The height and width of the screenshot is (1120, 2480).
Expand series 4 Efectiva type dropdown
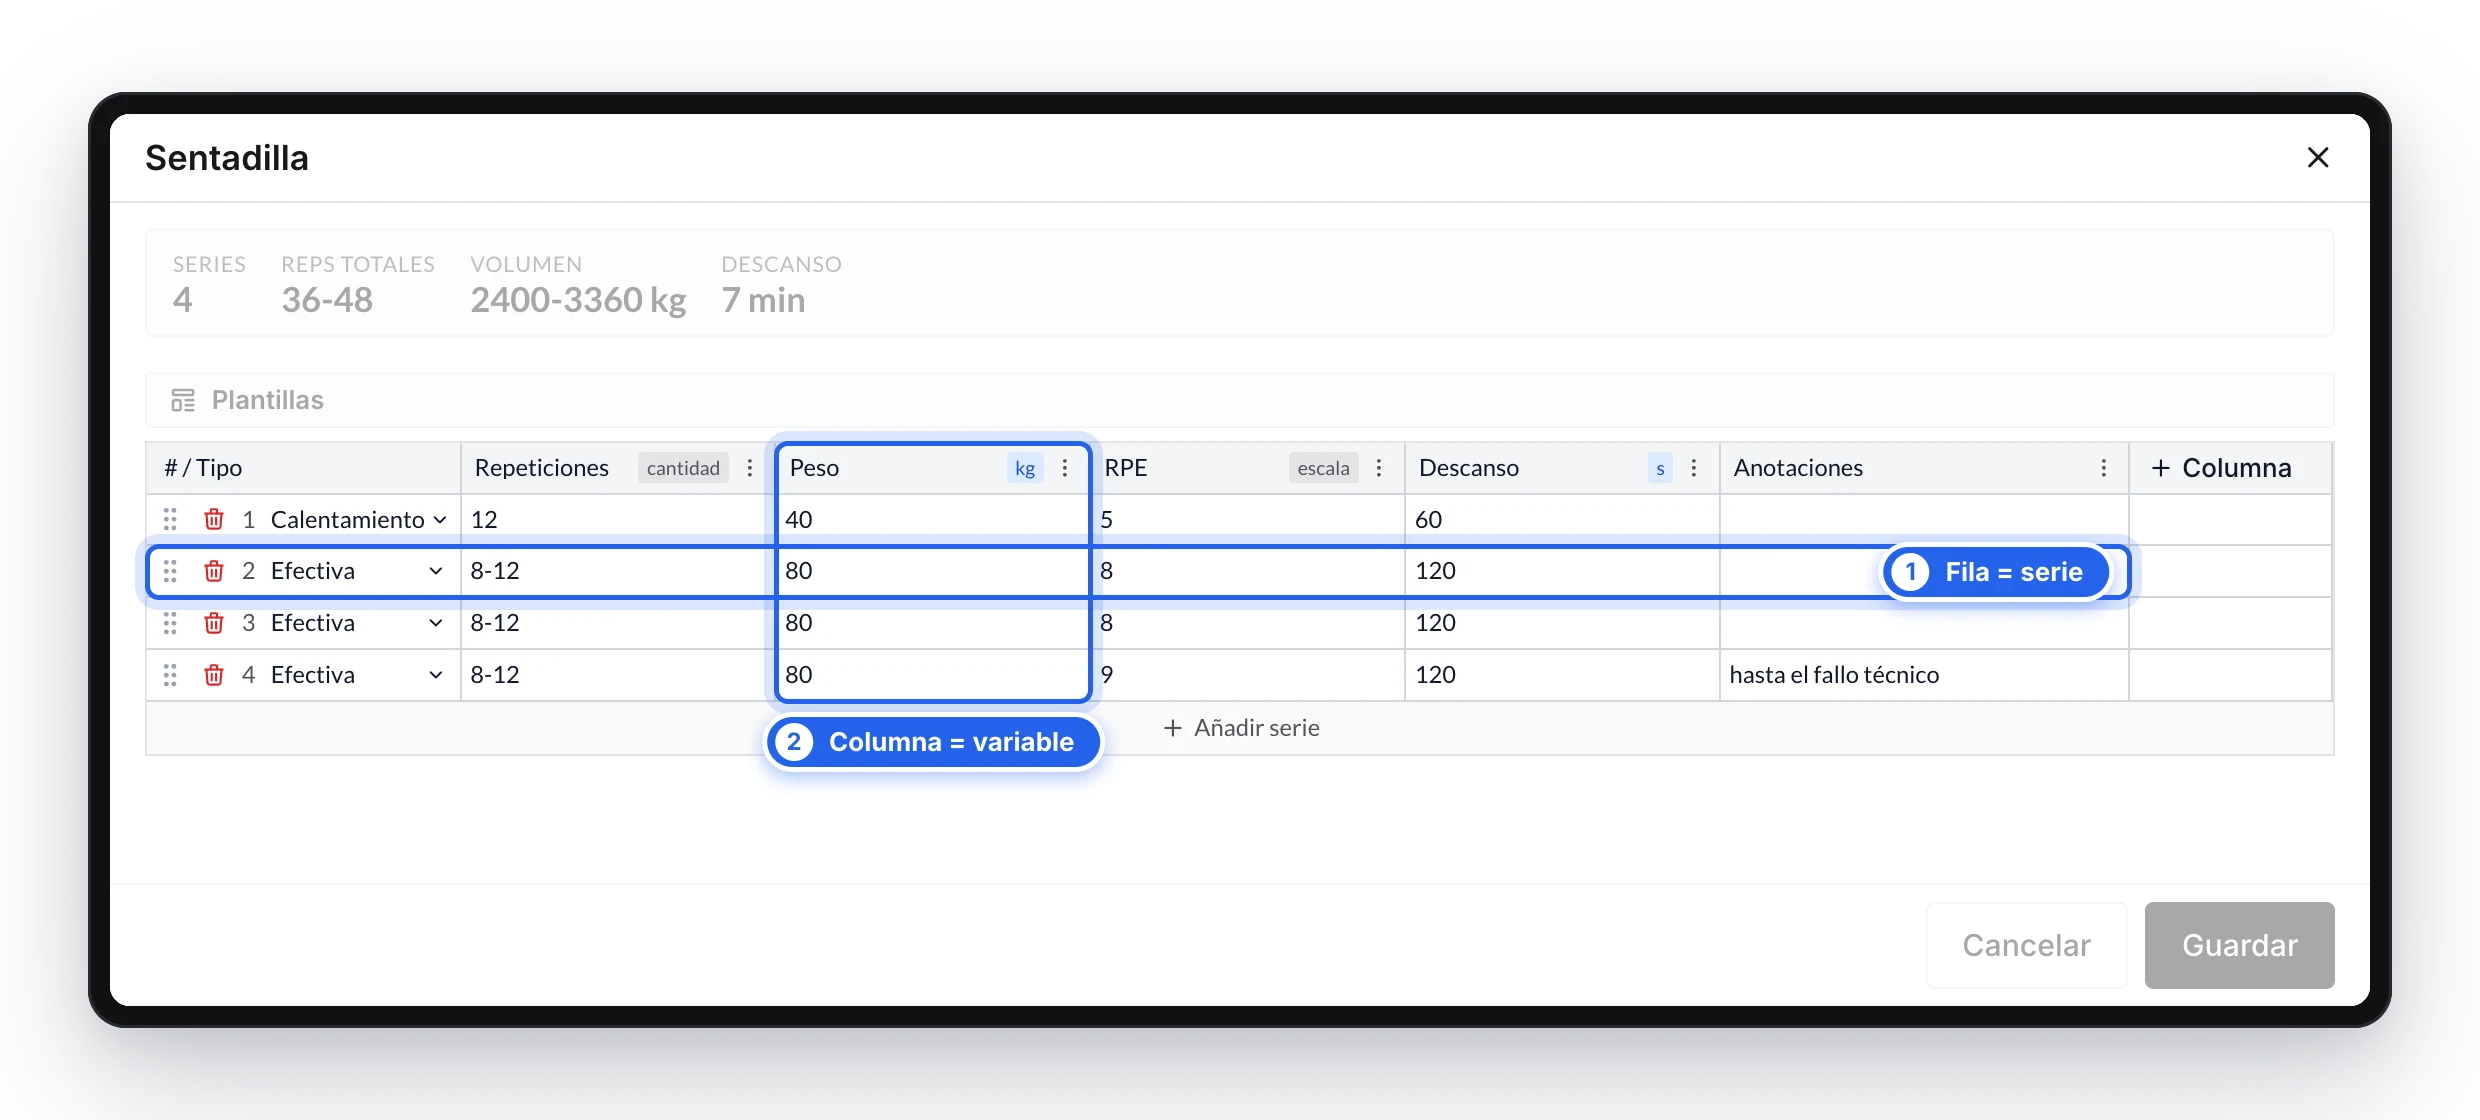tap(436, 675)
